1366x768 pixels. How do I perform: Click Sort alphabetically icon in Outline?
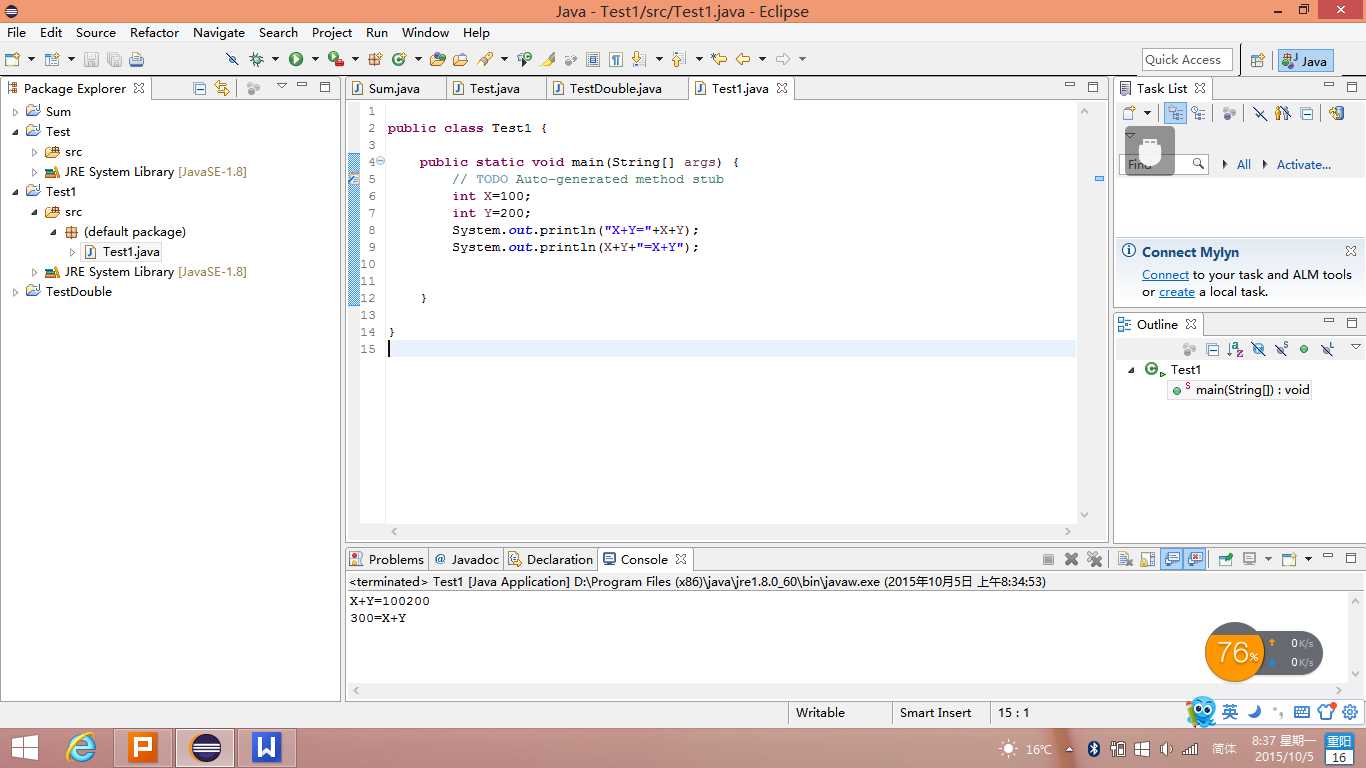(1236, 349)
